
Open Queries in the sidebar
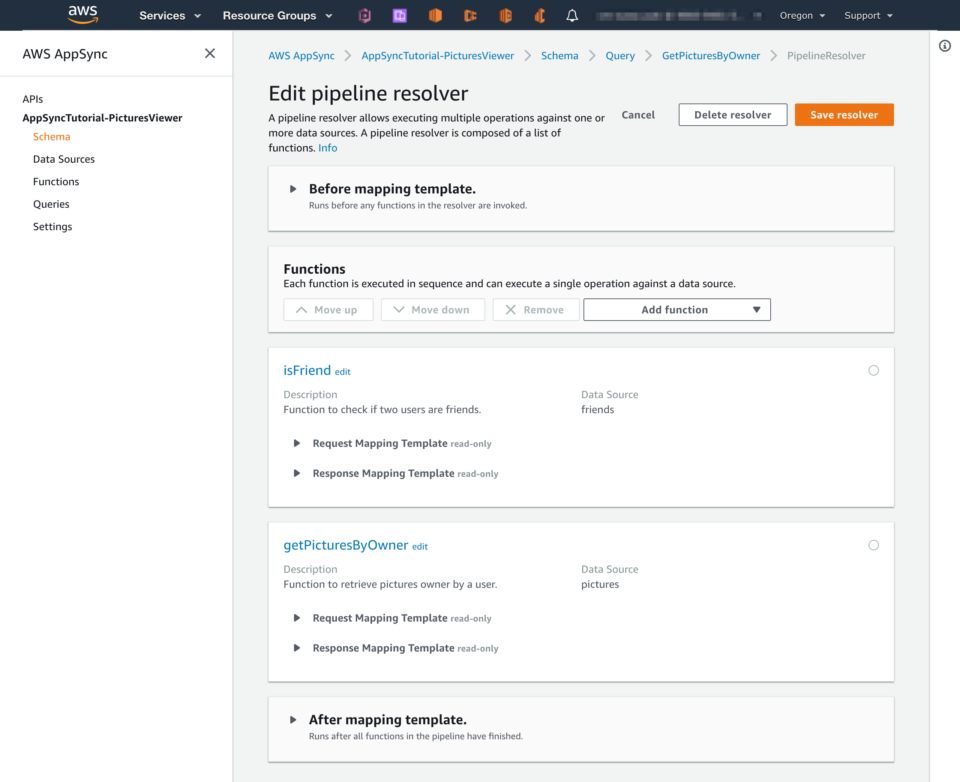pos(51,205)
